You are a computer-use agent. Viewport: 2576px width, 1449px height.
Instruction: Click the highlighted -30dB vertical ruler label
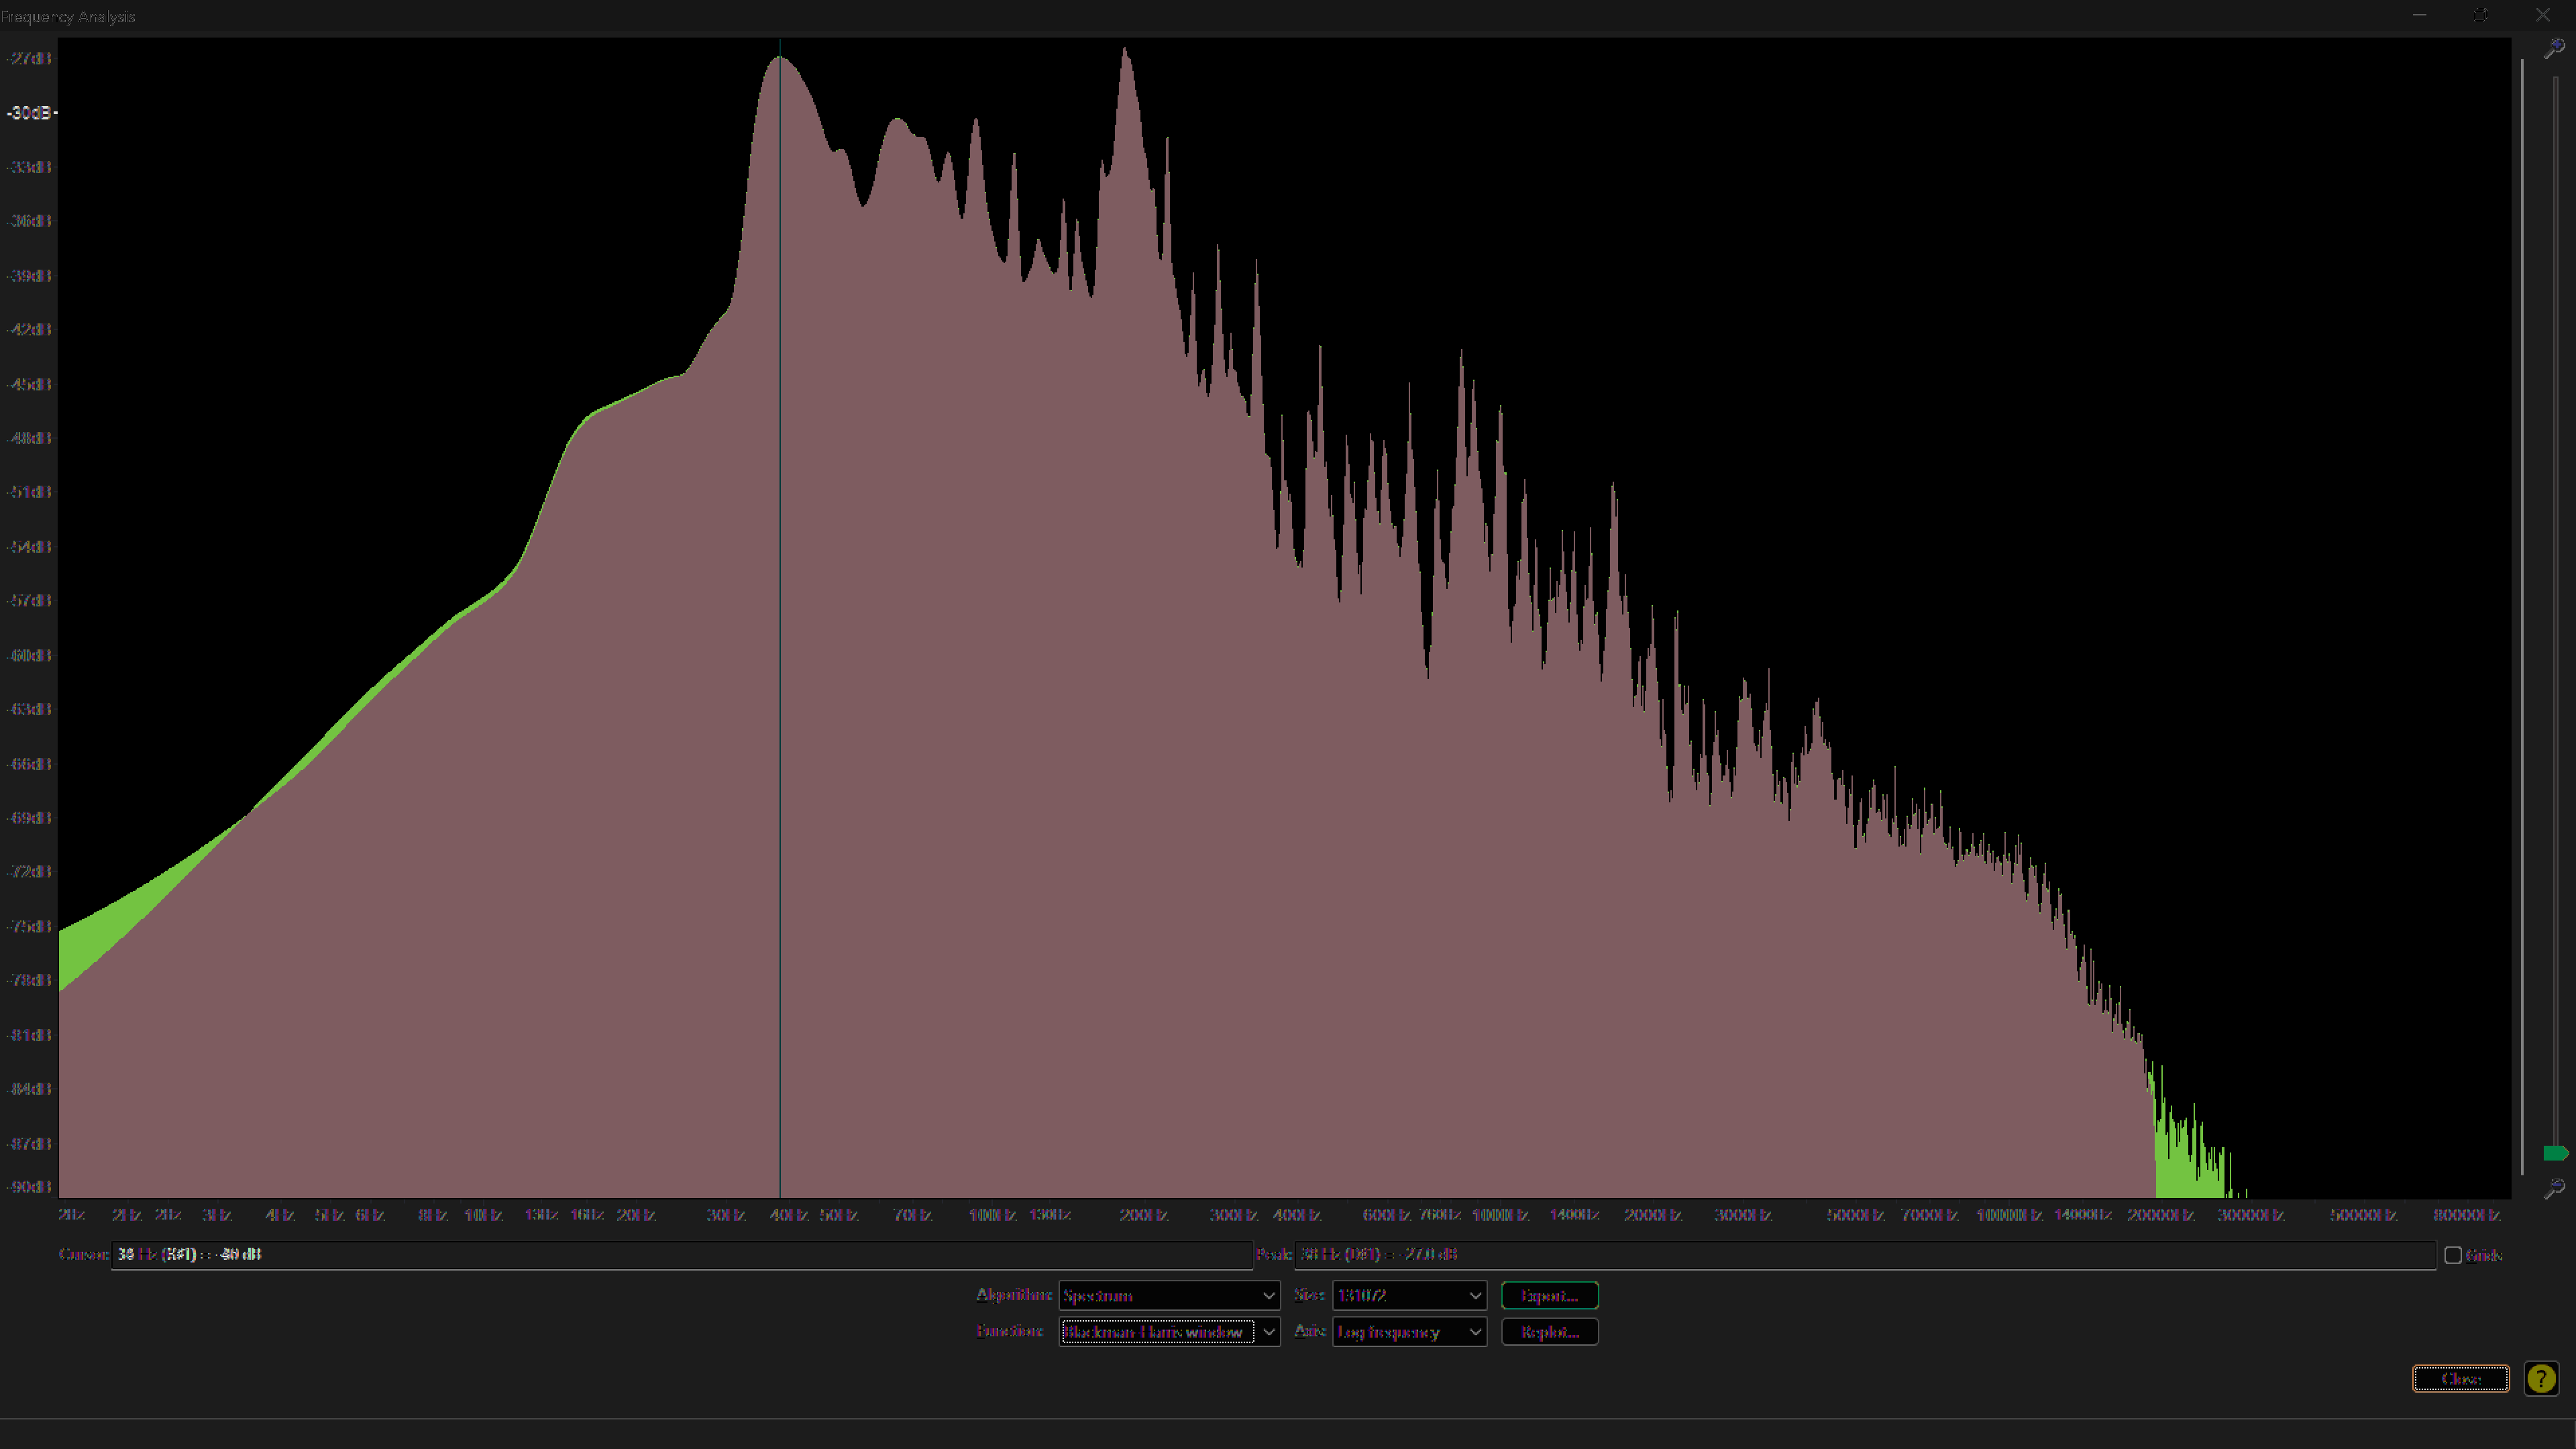[x=29, y=113]
